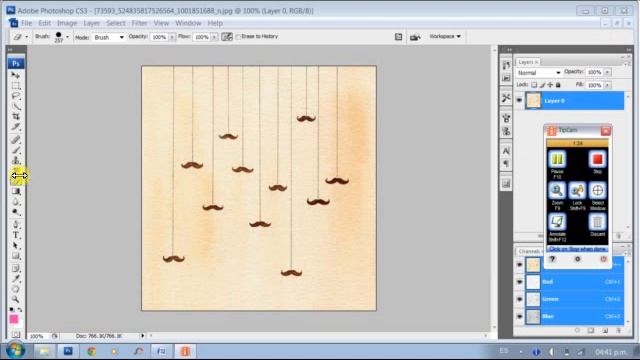The image size is (640, 360).
Task: Toggle lock position icon
Action: (x=550, y=85)
